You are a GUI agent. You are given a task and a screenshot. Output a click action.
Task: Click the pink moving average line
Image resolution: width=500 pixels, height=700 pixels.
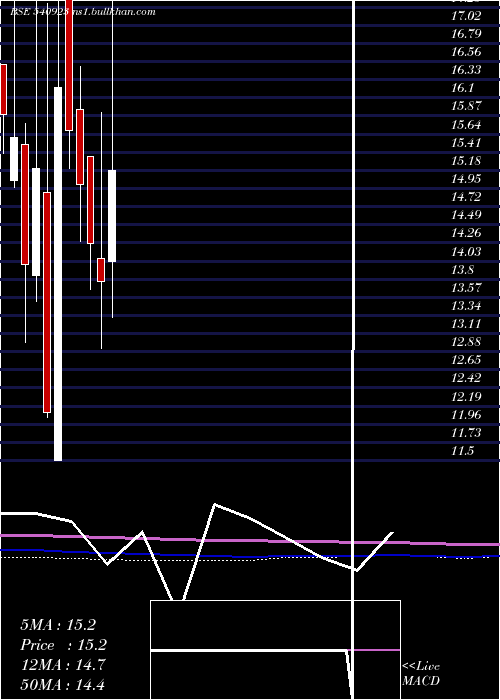coord(250,541)
